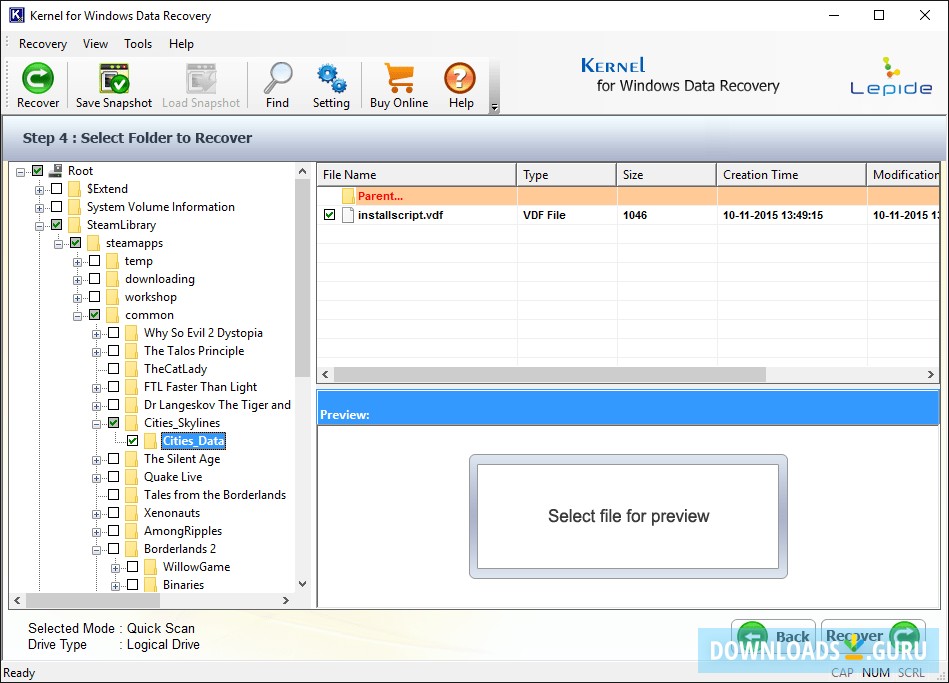The height and width of the screenshot is (683, 949).
Task: Expand the System Volume Information node
Action: pos(39,208)
